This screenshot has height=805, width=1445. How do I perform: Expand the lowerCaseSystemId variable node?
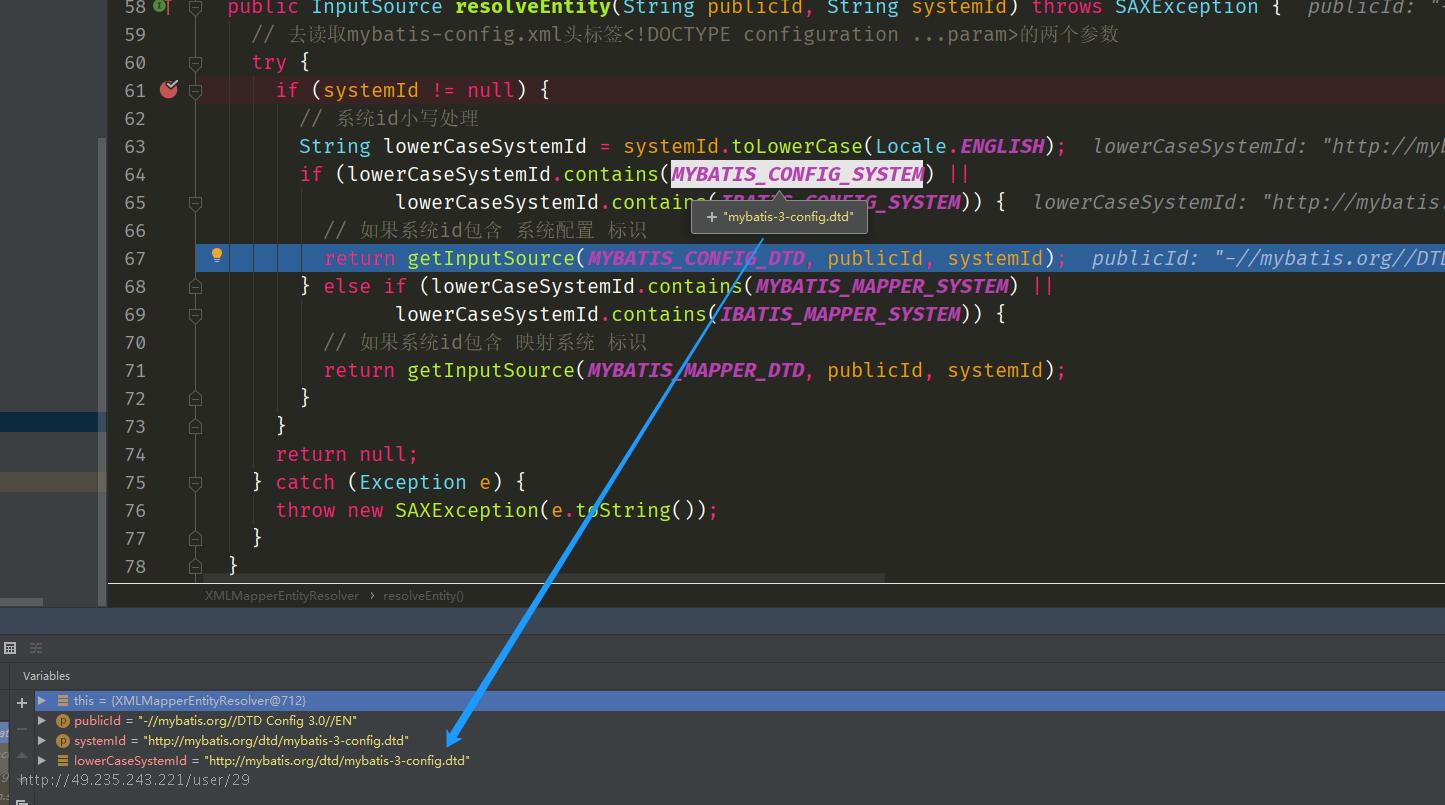pyautogui.click(x=42, y=760)
